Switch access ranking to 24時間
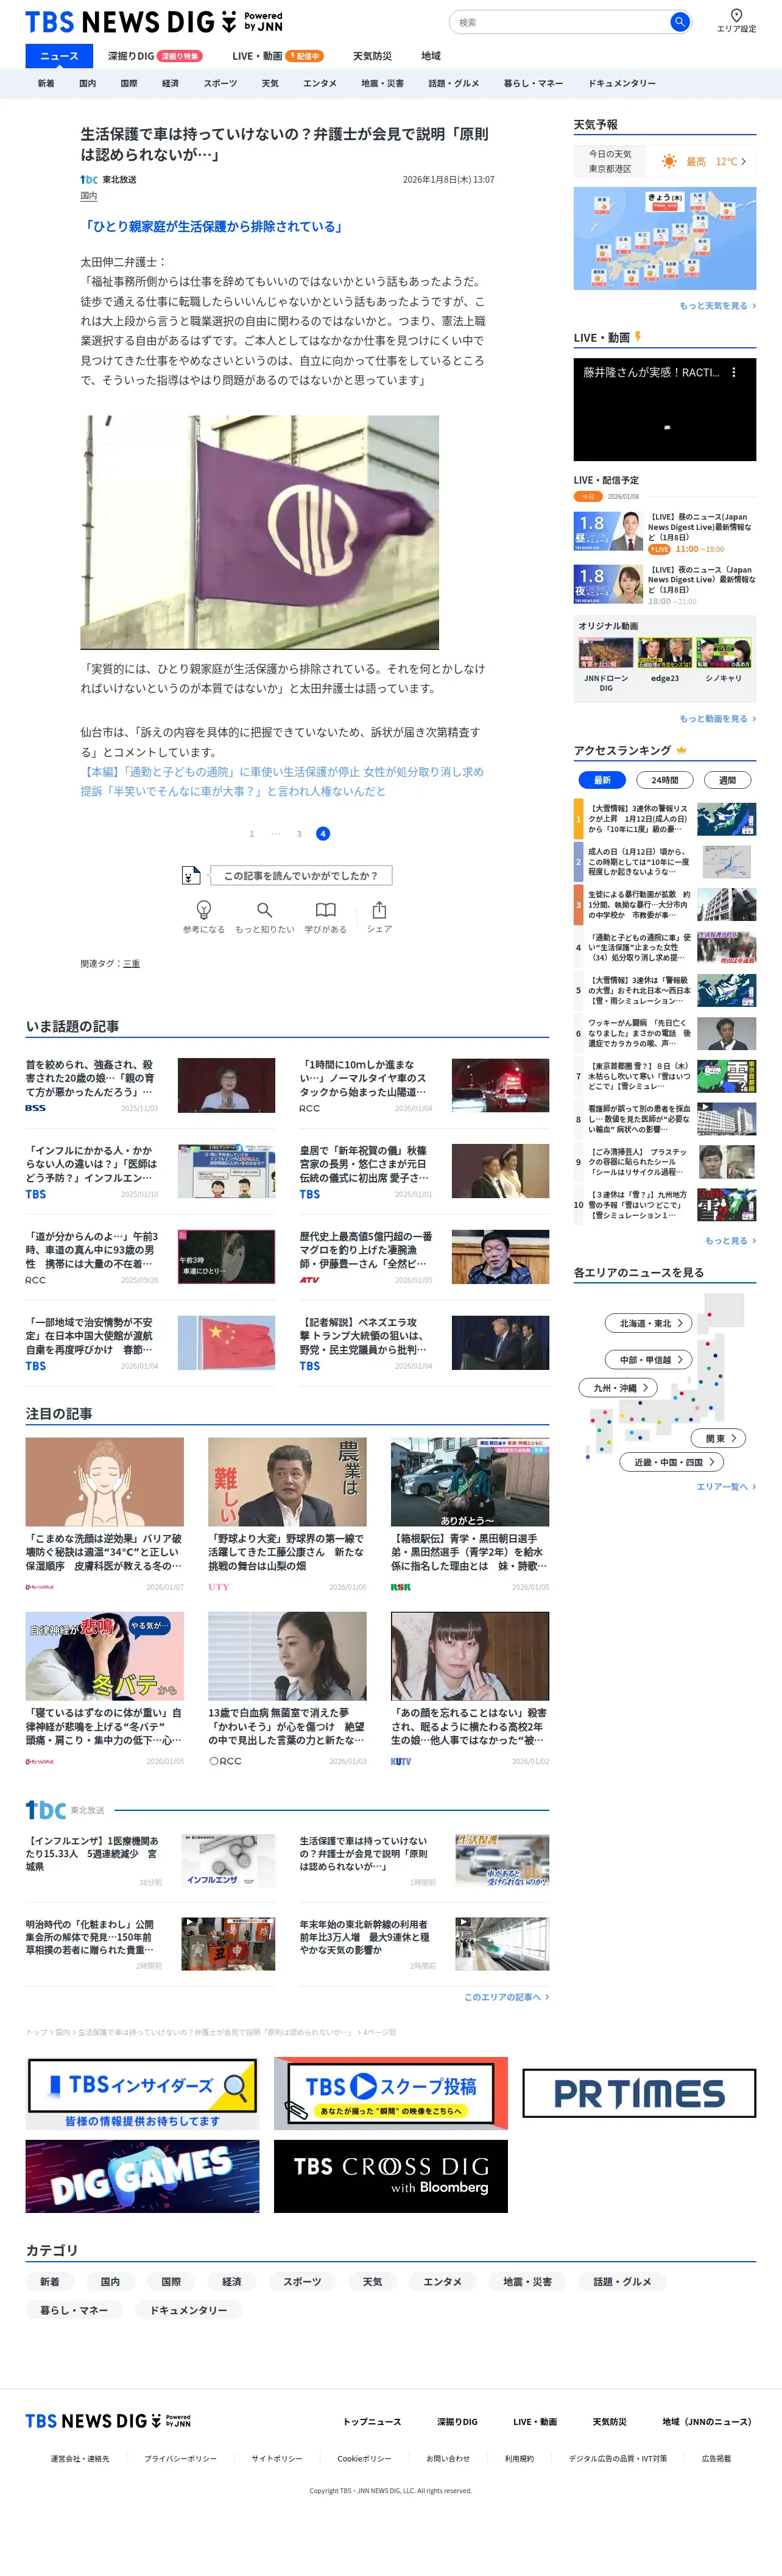The image size is (782, 2576). (x=665, y=780)
